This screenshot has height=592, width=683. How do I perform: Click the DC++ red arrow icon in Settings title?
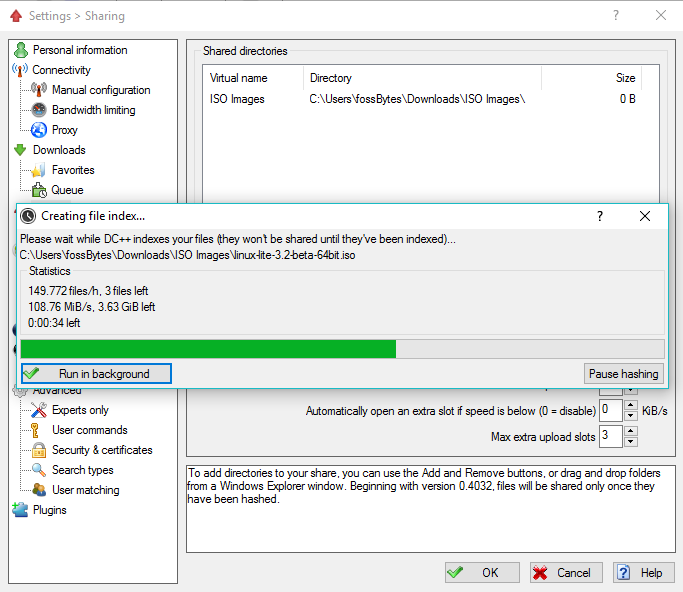tap(16, 16)
